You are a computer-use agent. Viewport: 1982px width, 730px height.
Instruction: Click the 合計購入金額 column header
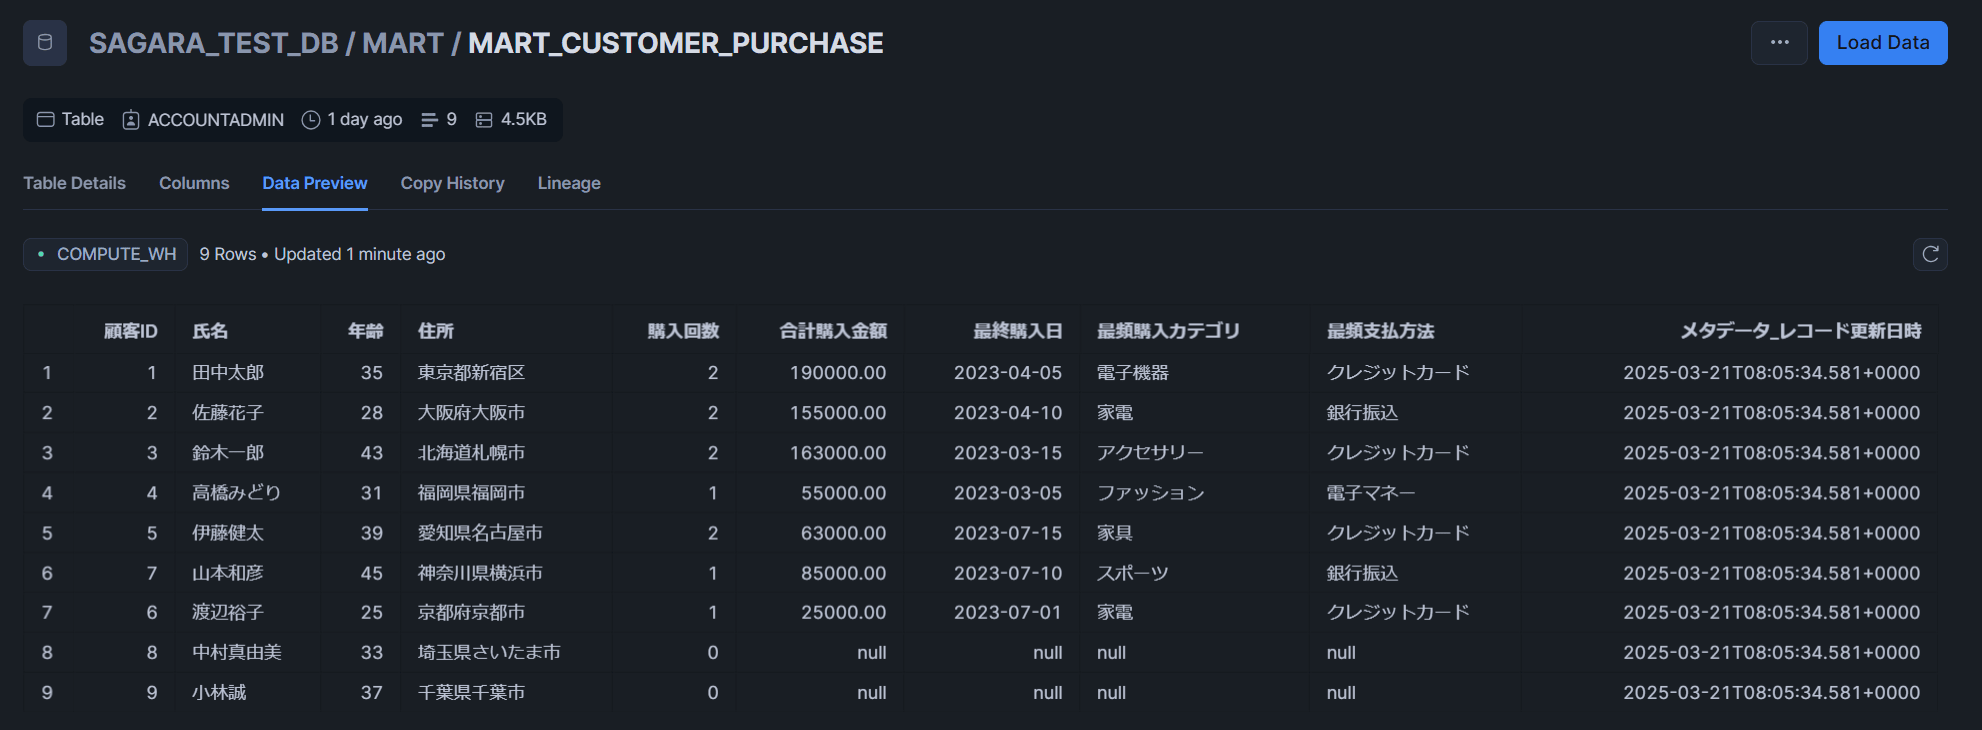[x=833, y=331]
